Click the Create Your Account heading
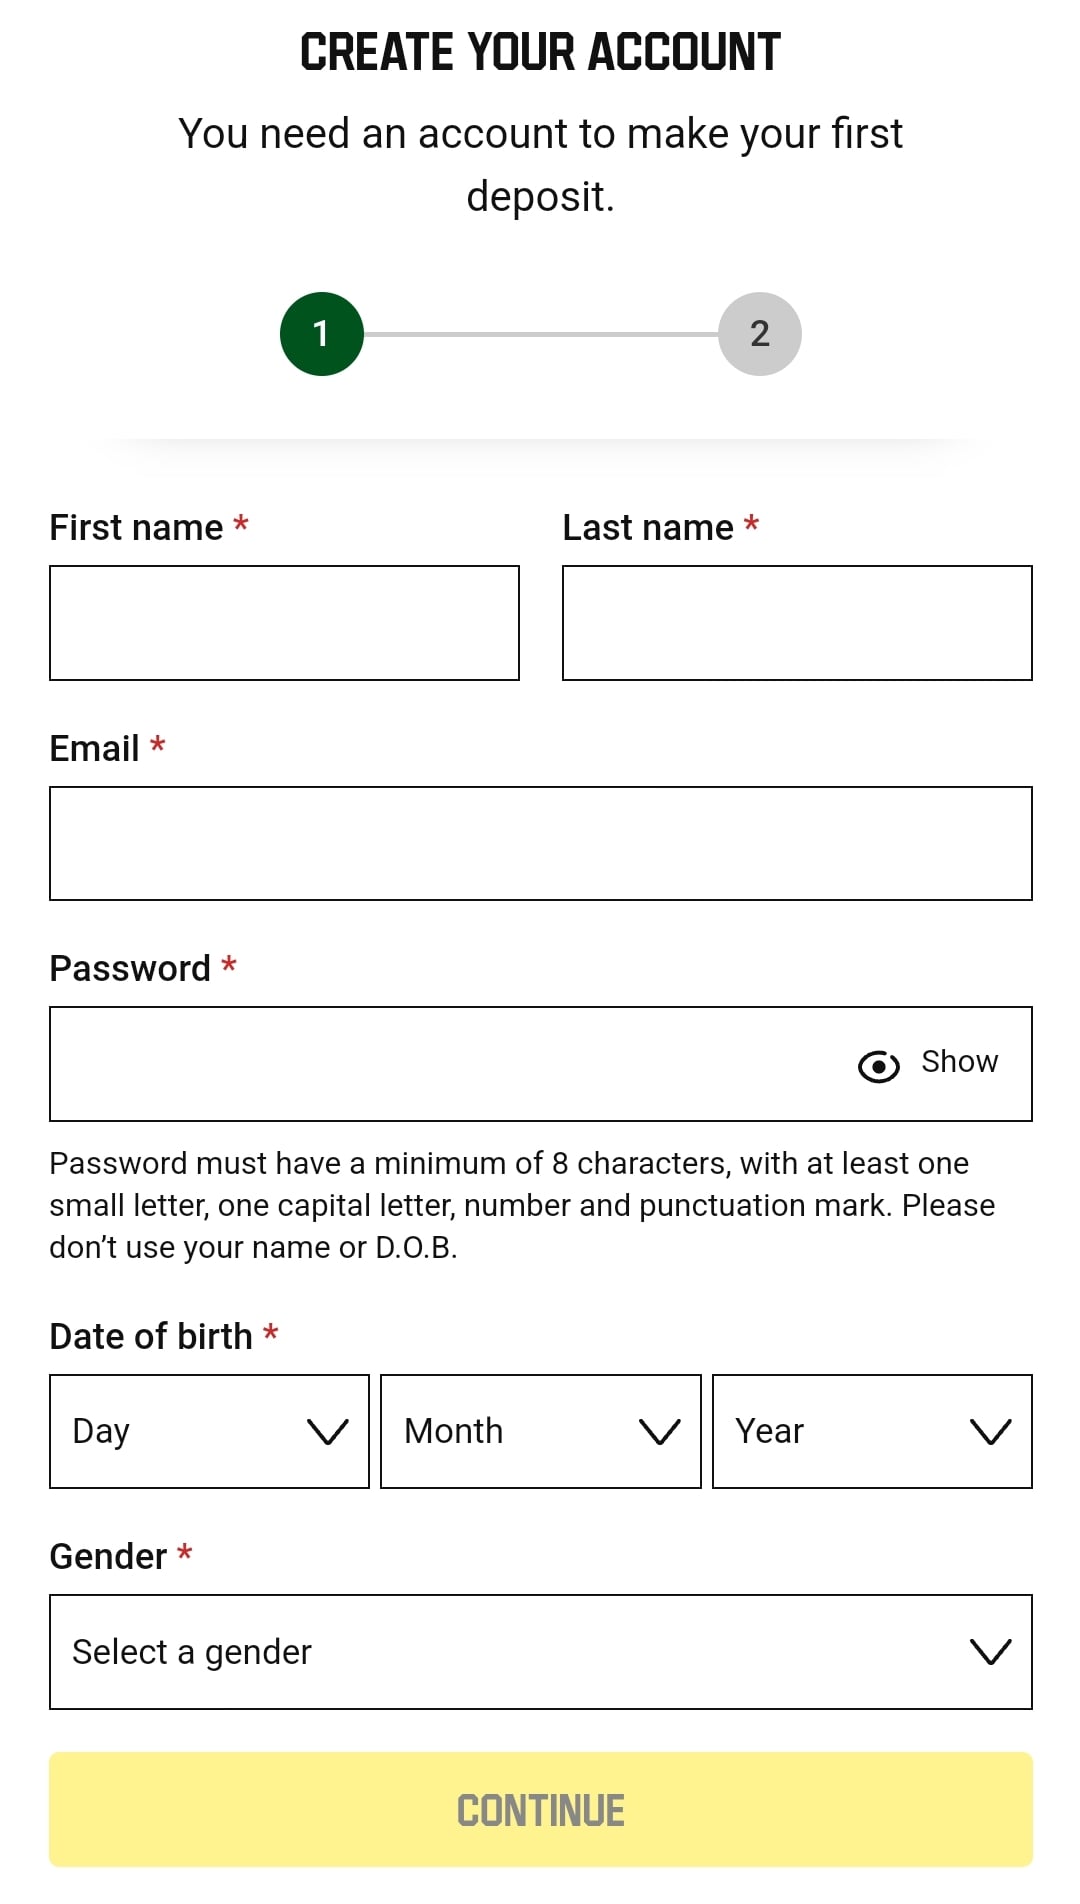The image size is (1080, 1904). 540,52
